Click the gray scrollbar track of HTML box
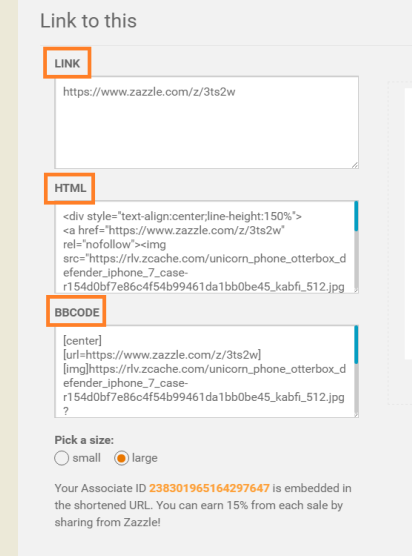 pos(356,259)
